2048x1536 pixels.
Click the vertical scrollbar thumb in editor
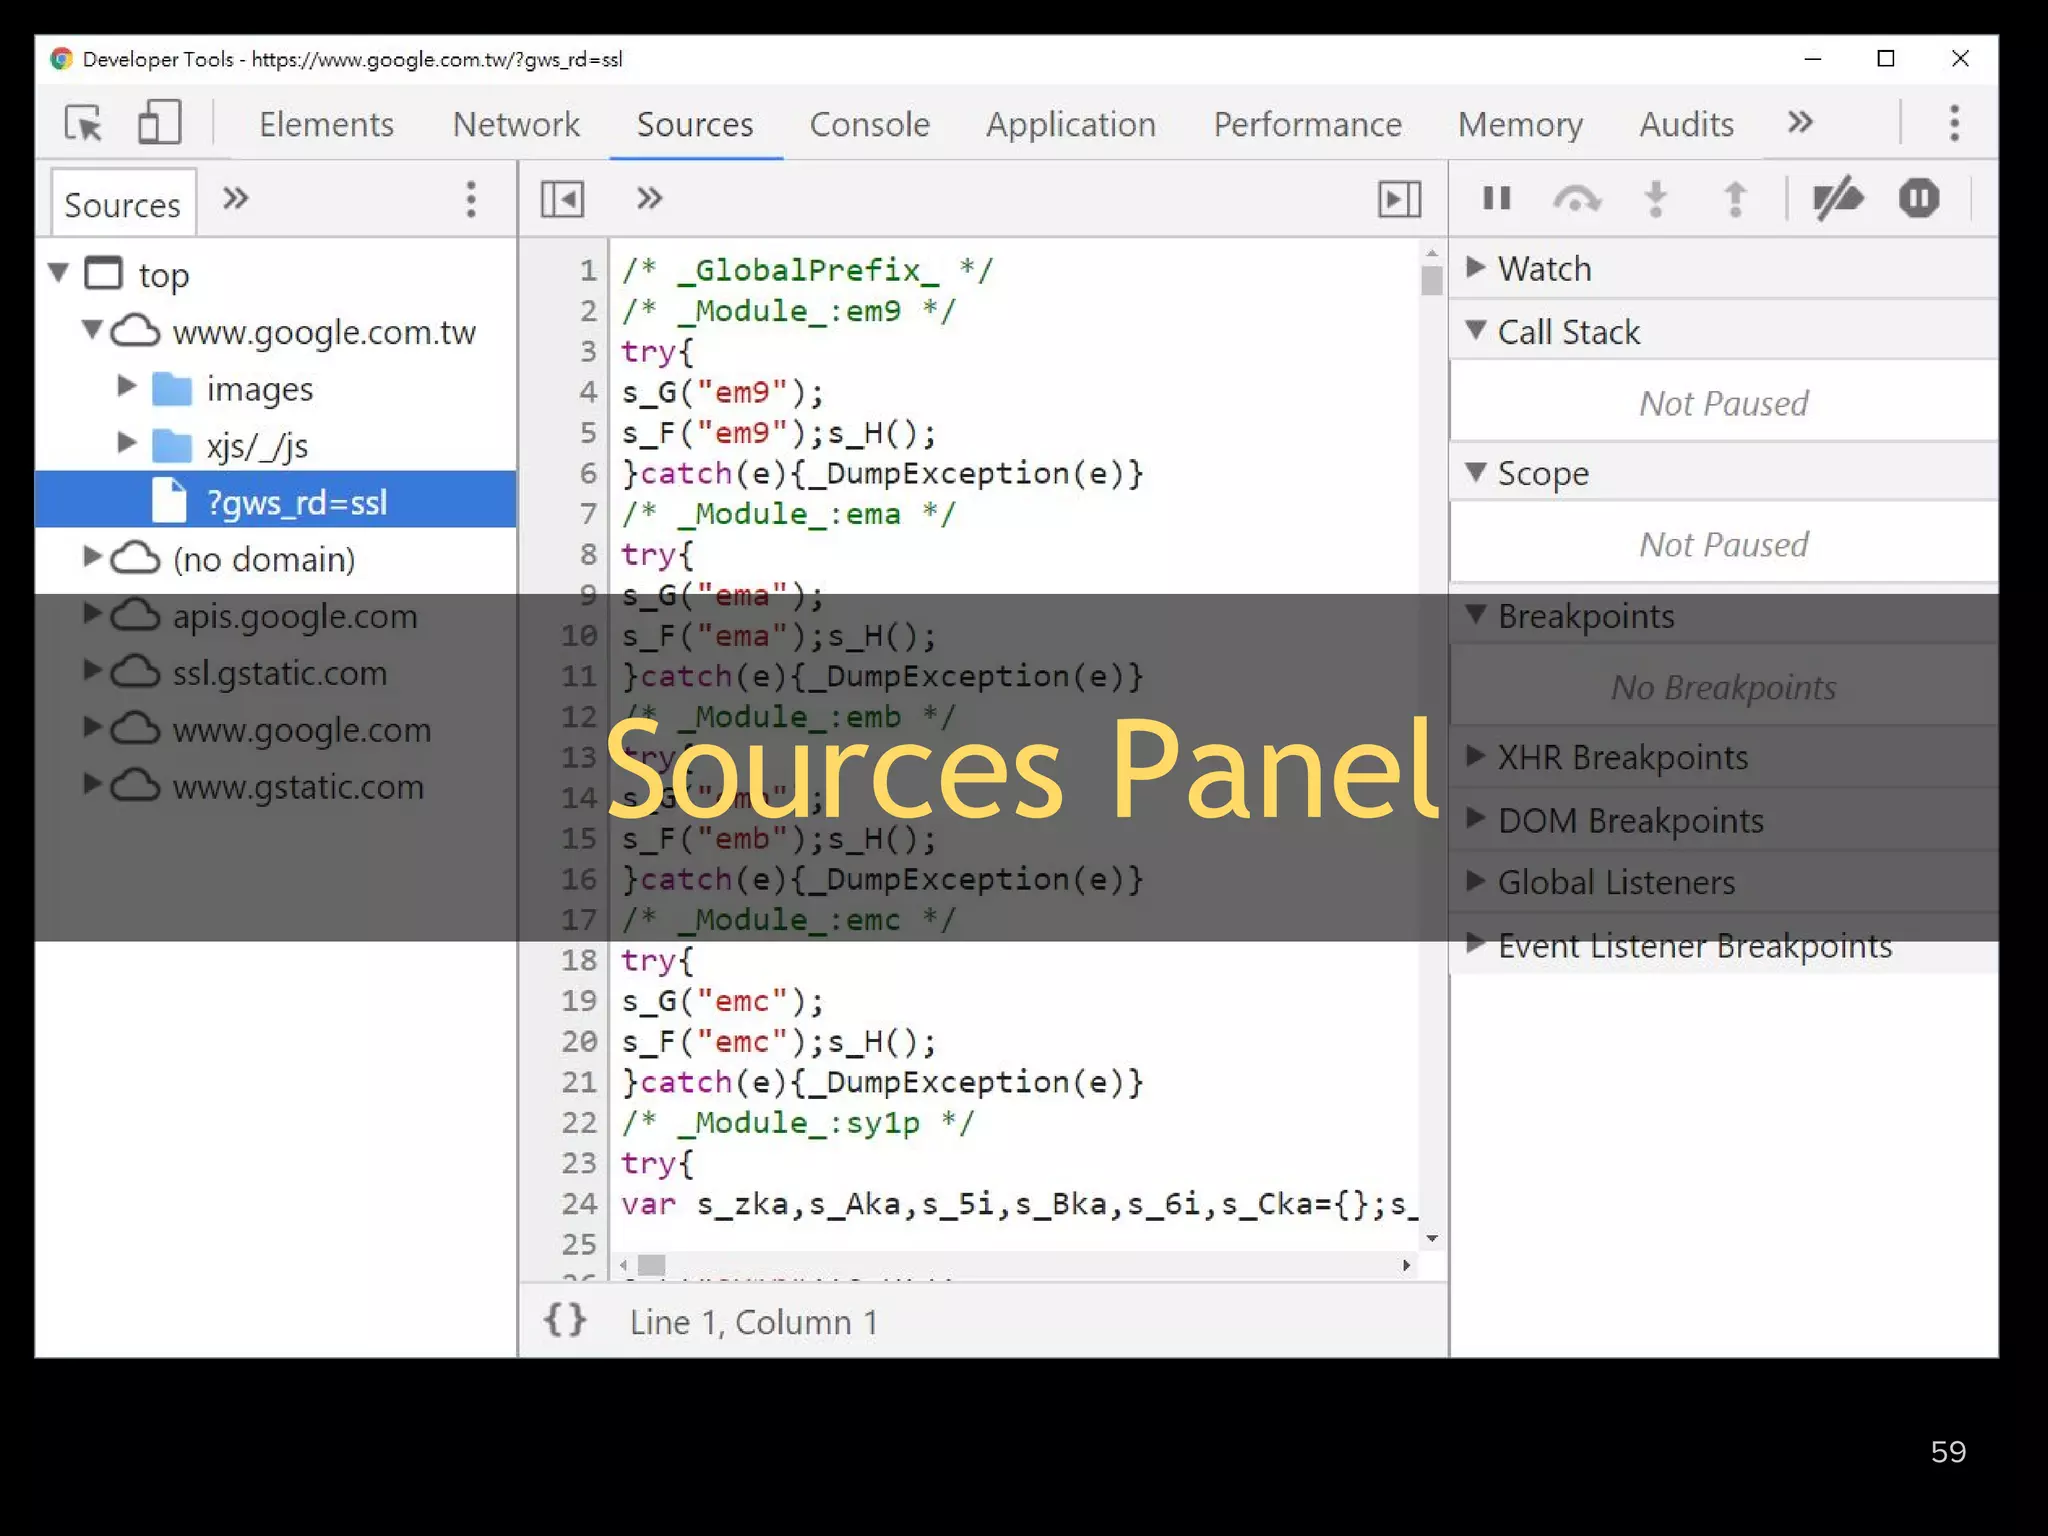1432,280
